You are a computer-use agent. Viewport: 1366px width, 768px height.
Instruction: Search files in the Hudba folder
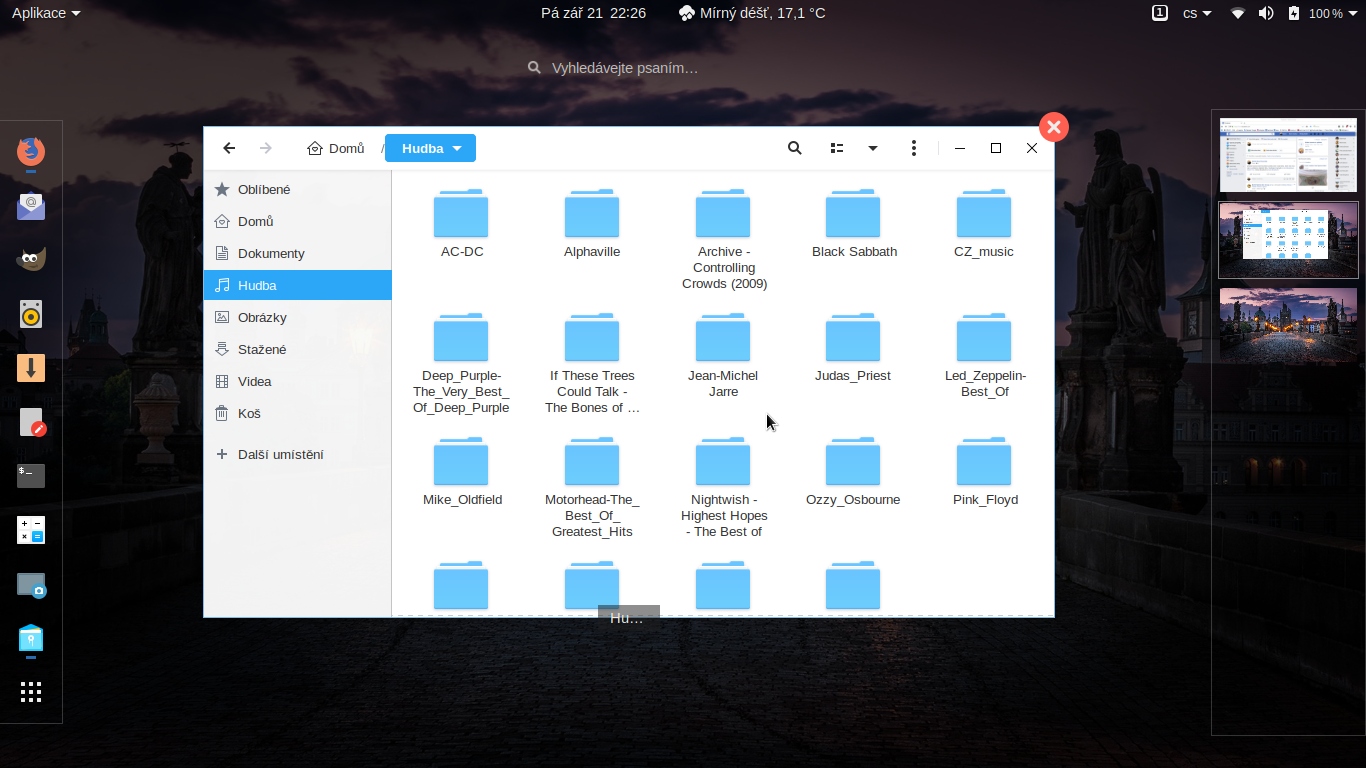click(795, 148)
